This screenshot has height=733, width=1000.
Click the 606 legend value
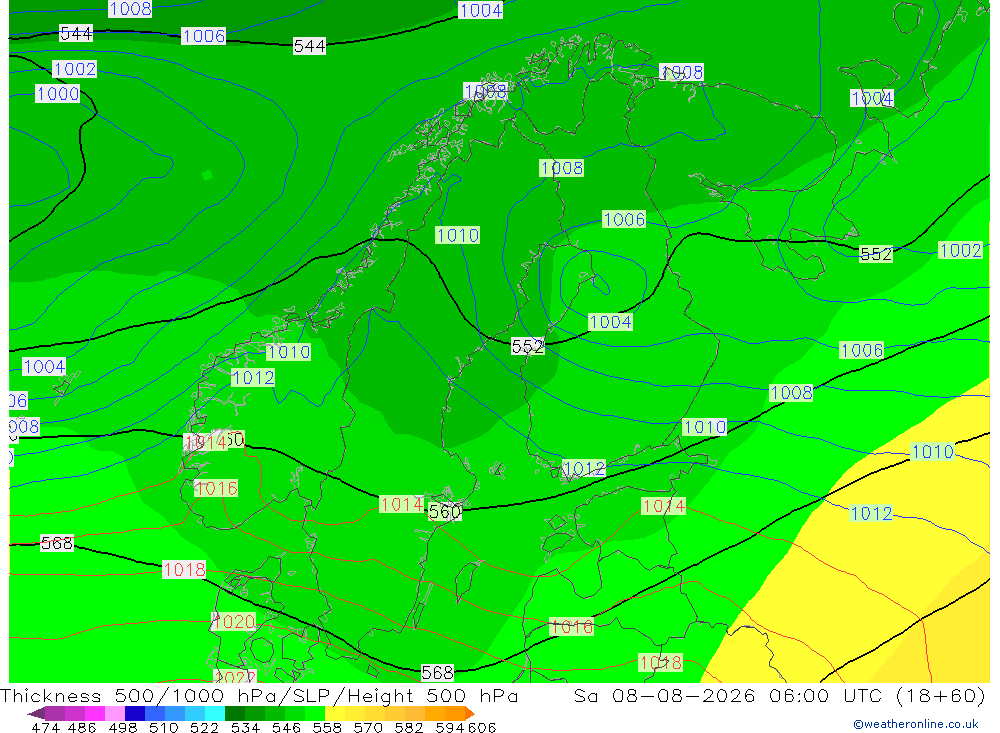click(482, 727)
